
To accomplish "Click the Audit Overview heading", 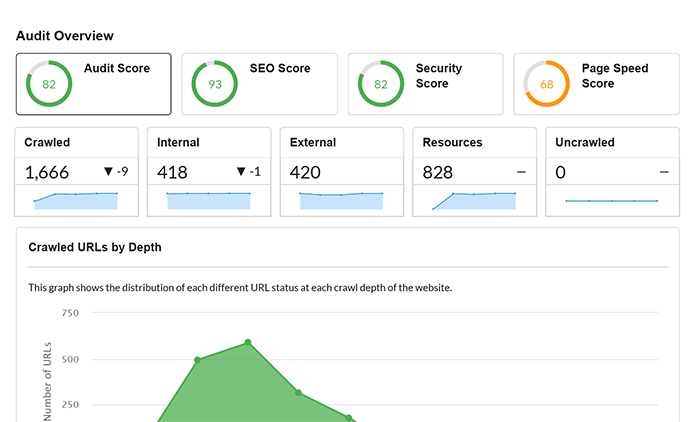I will point(65,35).
